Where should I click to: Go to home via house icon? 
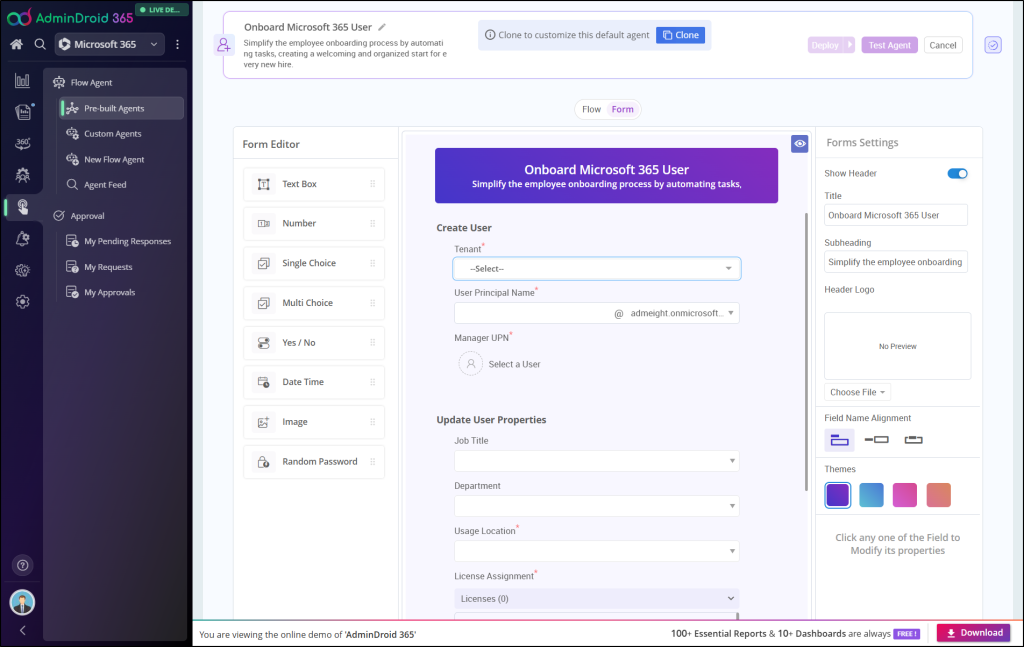(16, 44)
